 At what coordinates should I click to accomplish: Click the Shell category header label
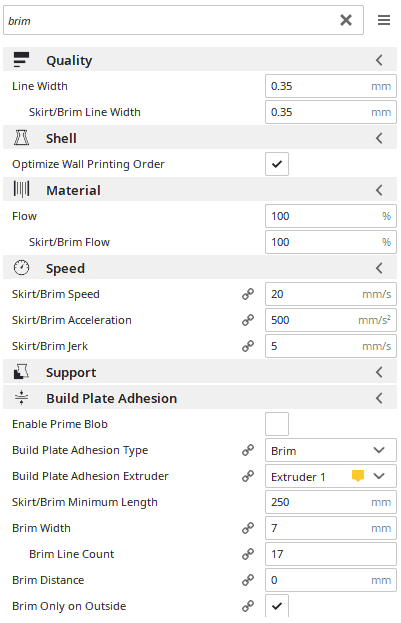(x=61, y=138)
